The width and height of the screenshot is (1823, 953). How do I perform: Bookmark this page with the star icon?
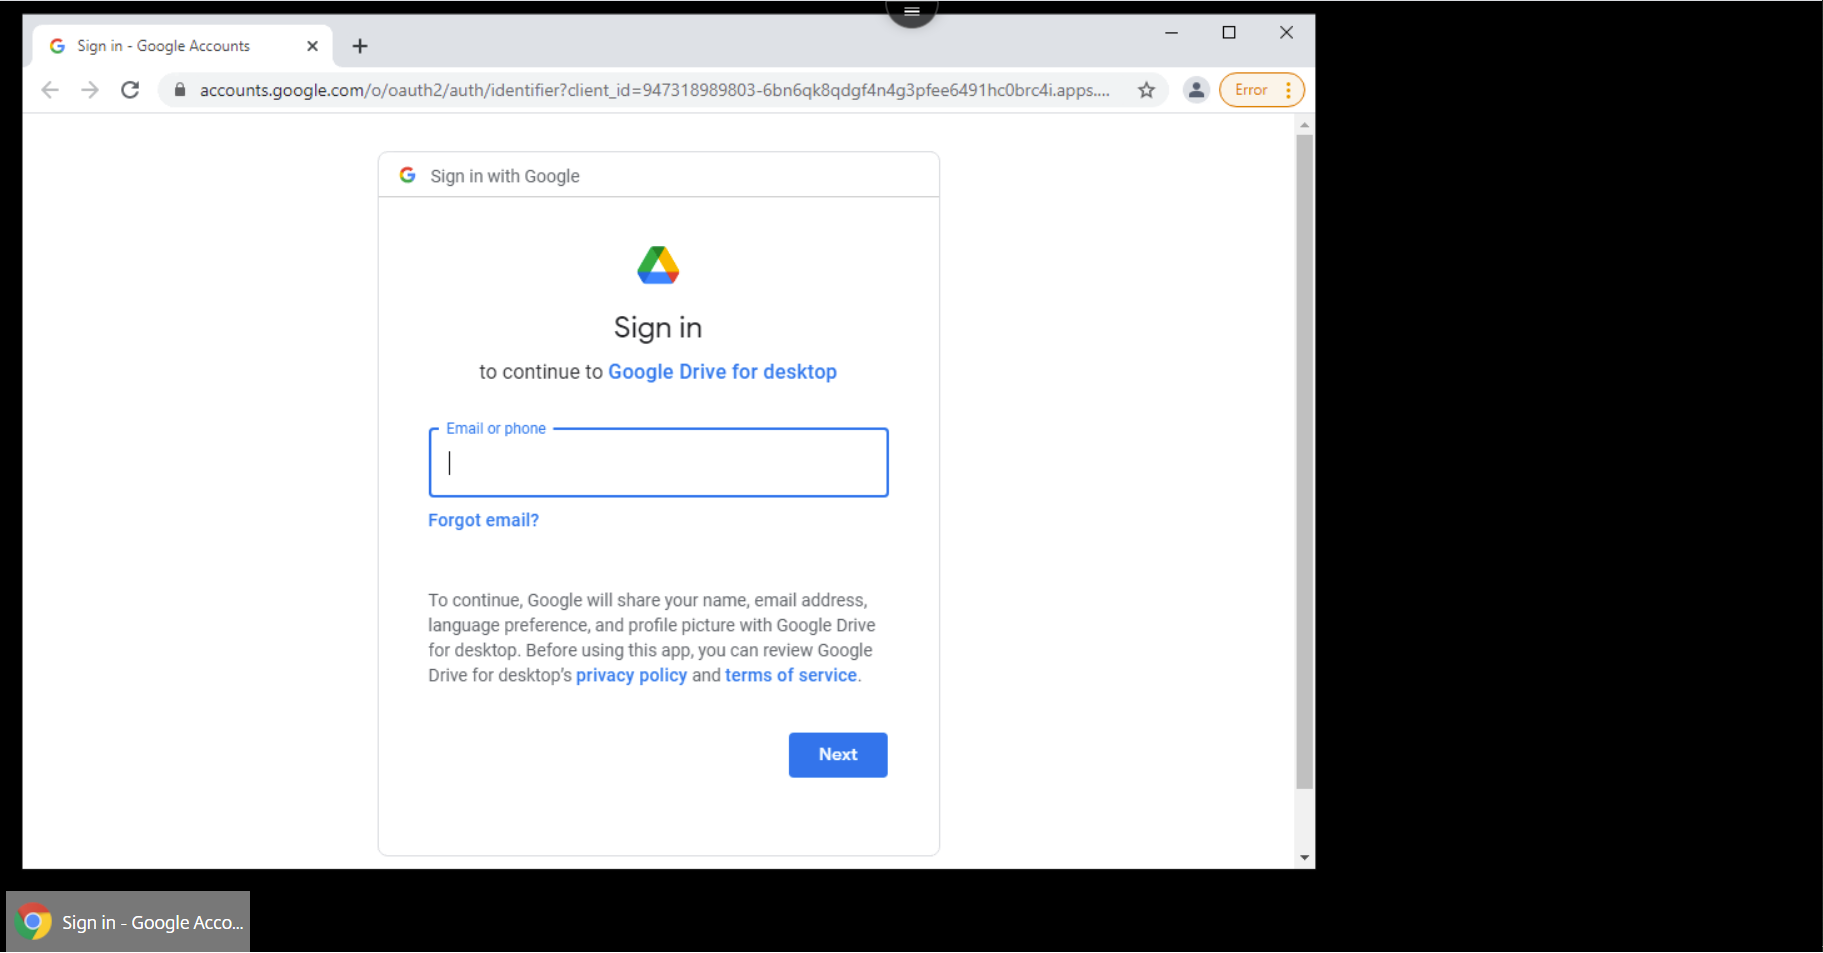click(1146, 90)
